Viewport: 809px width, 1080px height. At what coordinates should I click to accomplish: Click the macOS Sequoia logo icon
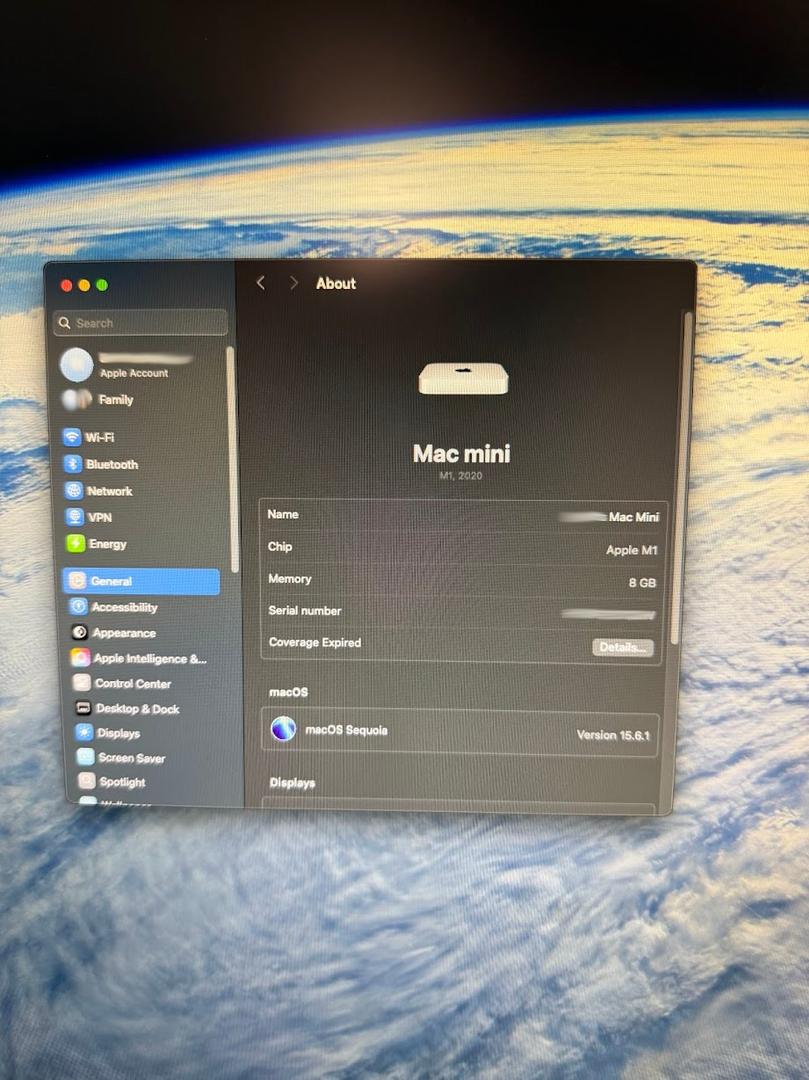click(x=284, y=730)
